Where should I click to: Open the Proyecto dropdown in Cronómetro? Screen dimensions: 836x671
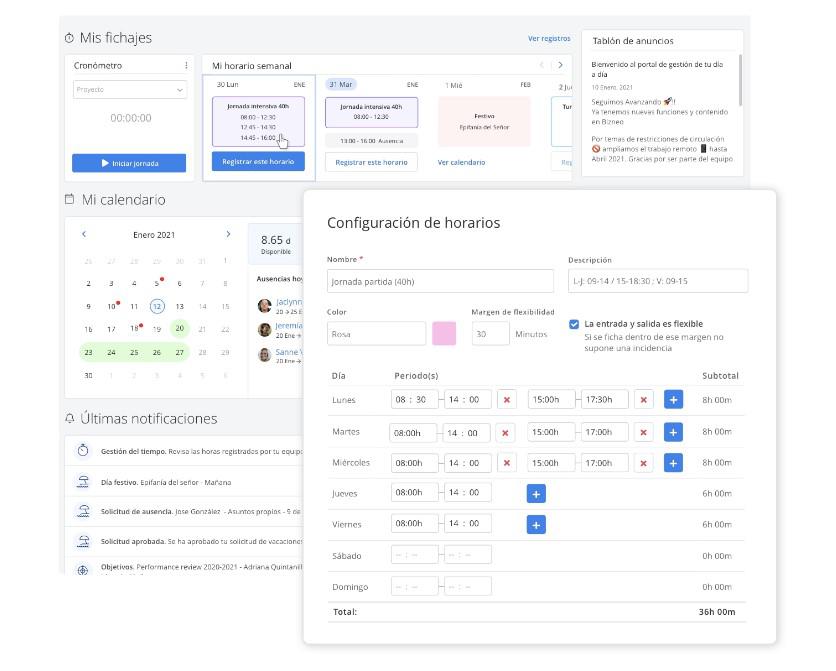pos(130,90)
